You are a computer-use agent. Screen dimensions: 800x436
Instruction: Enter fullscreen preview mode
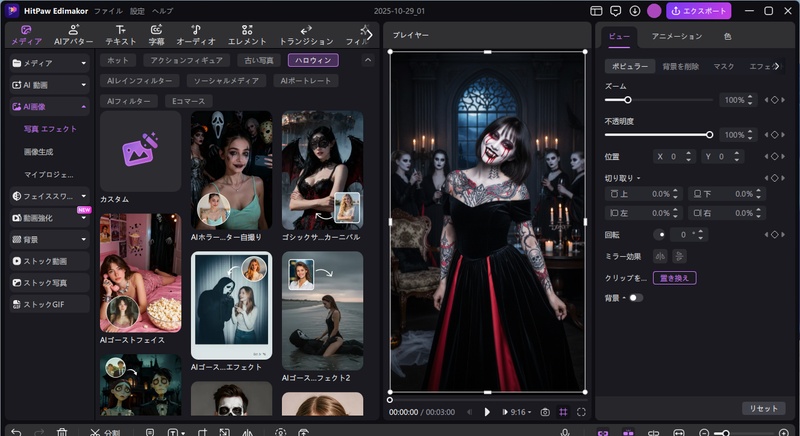point(581,412)
